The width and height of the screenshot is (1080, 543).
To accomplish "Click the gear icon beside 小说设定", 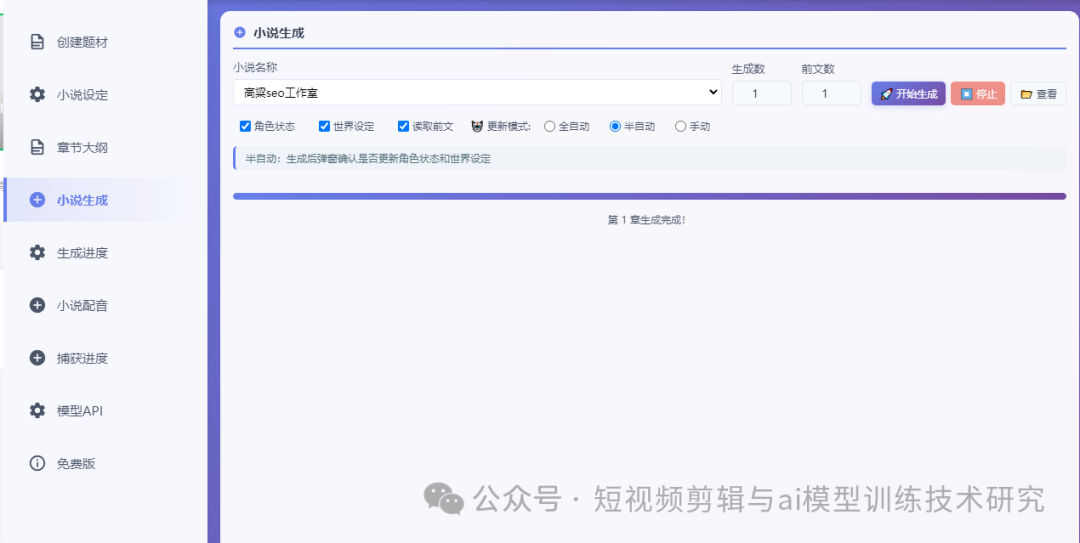I will coord(37,94).
